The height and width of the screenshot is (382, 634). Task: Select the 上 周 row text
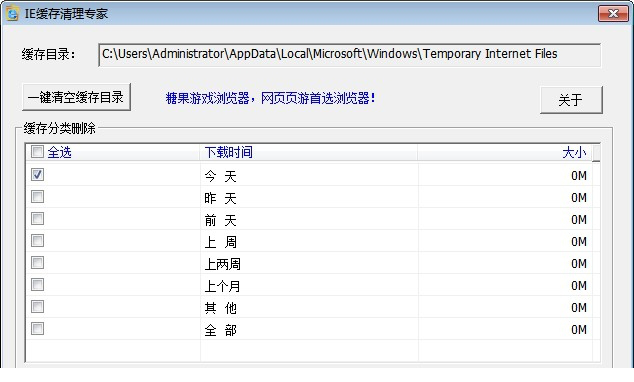click(220, 242)
